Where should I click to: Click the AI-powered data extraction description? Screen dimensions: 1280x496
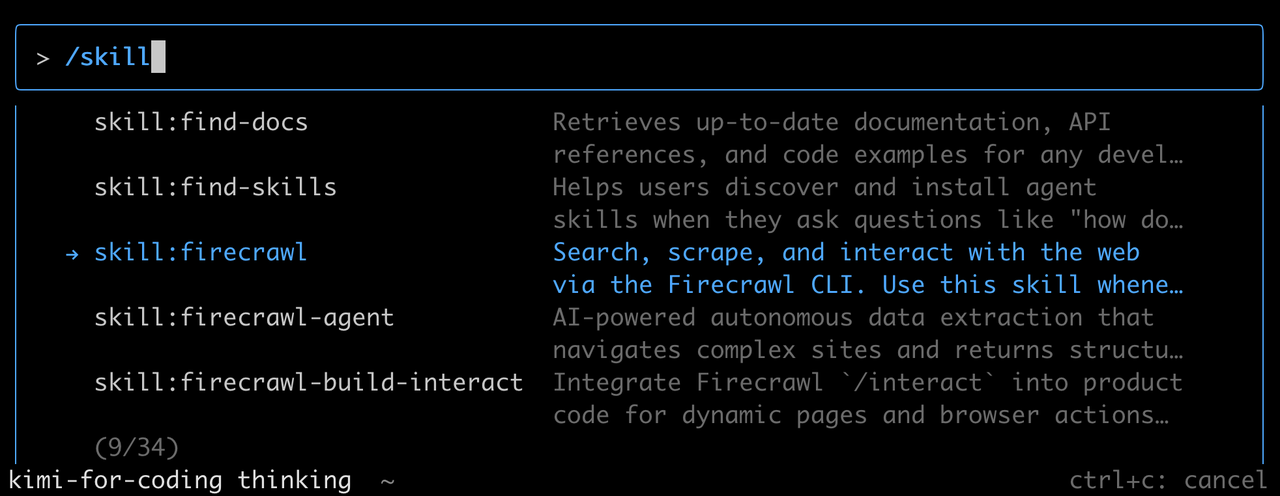pos(868,334)
